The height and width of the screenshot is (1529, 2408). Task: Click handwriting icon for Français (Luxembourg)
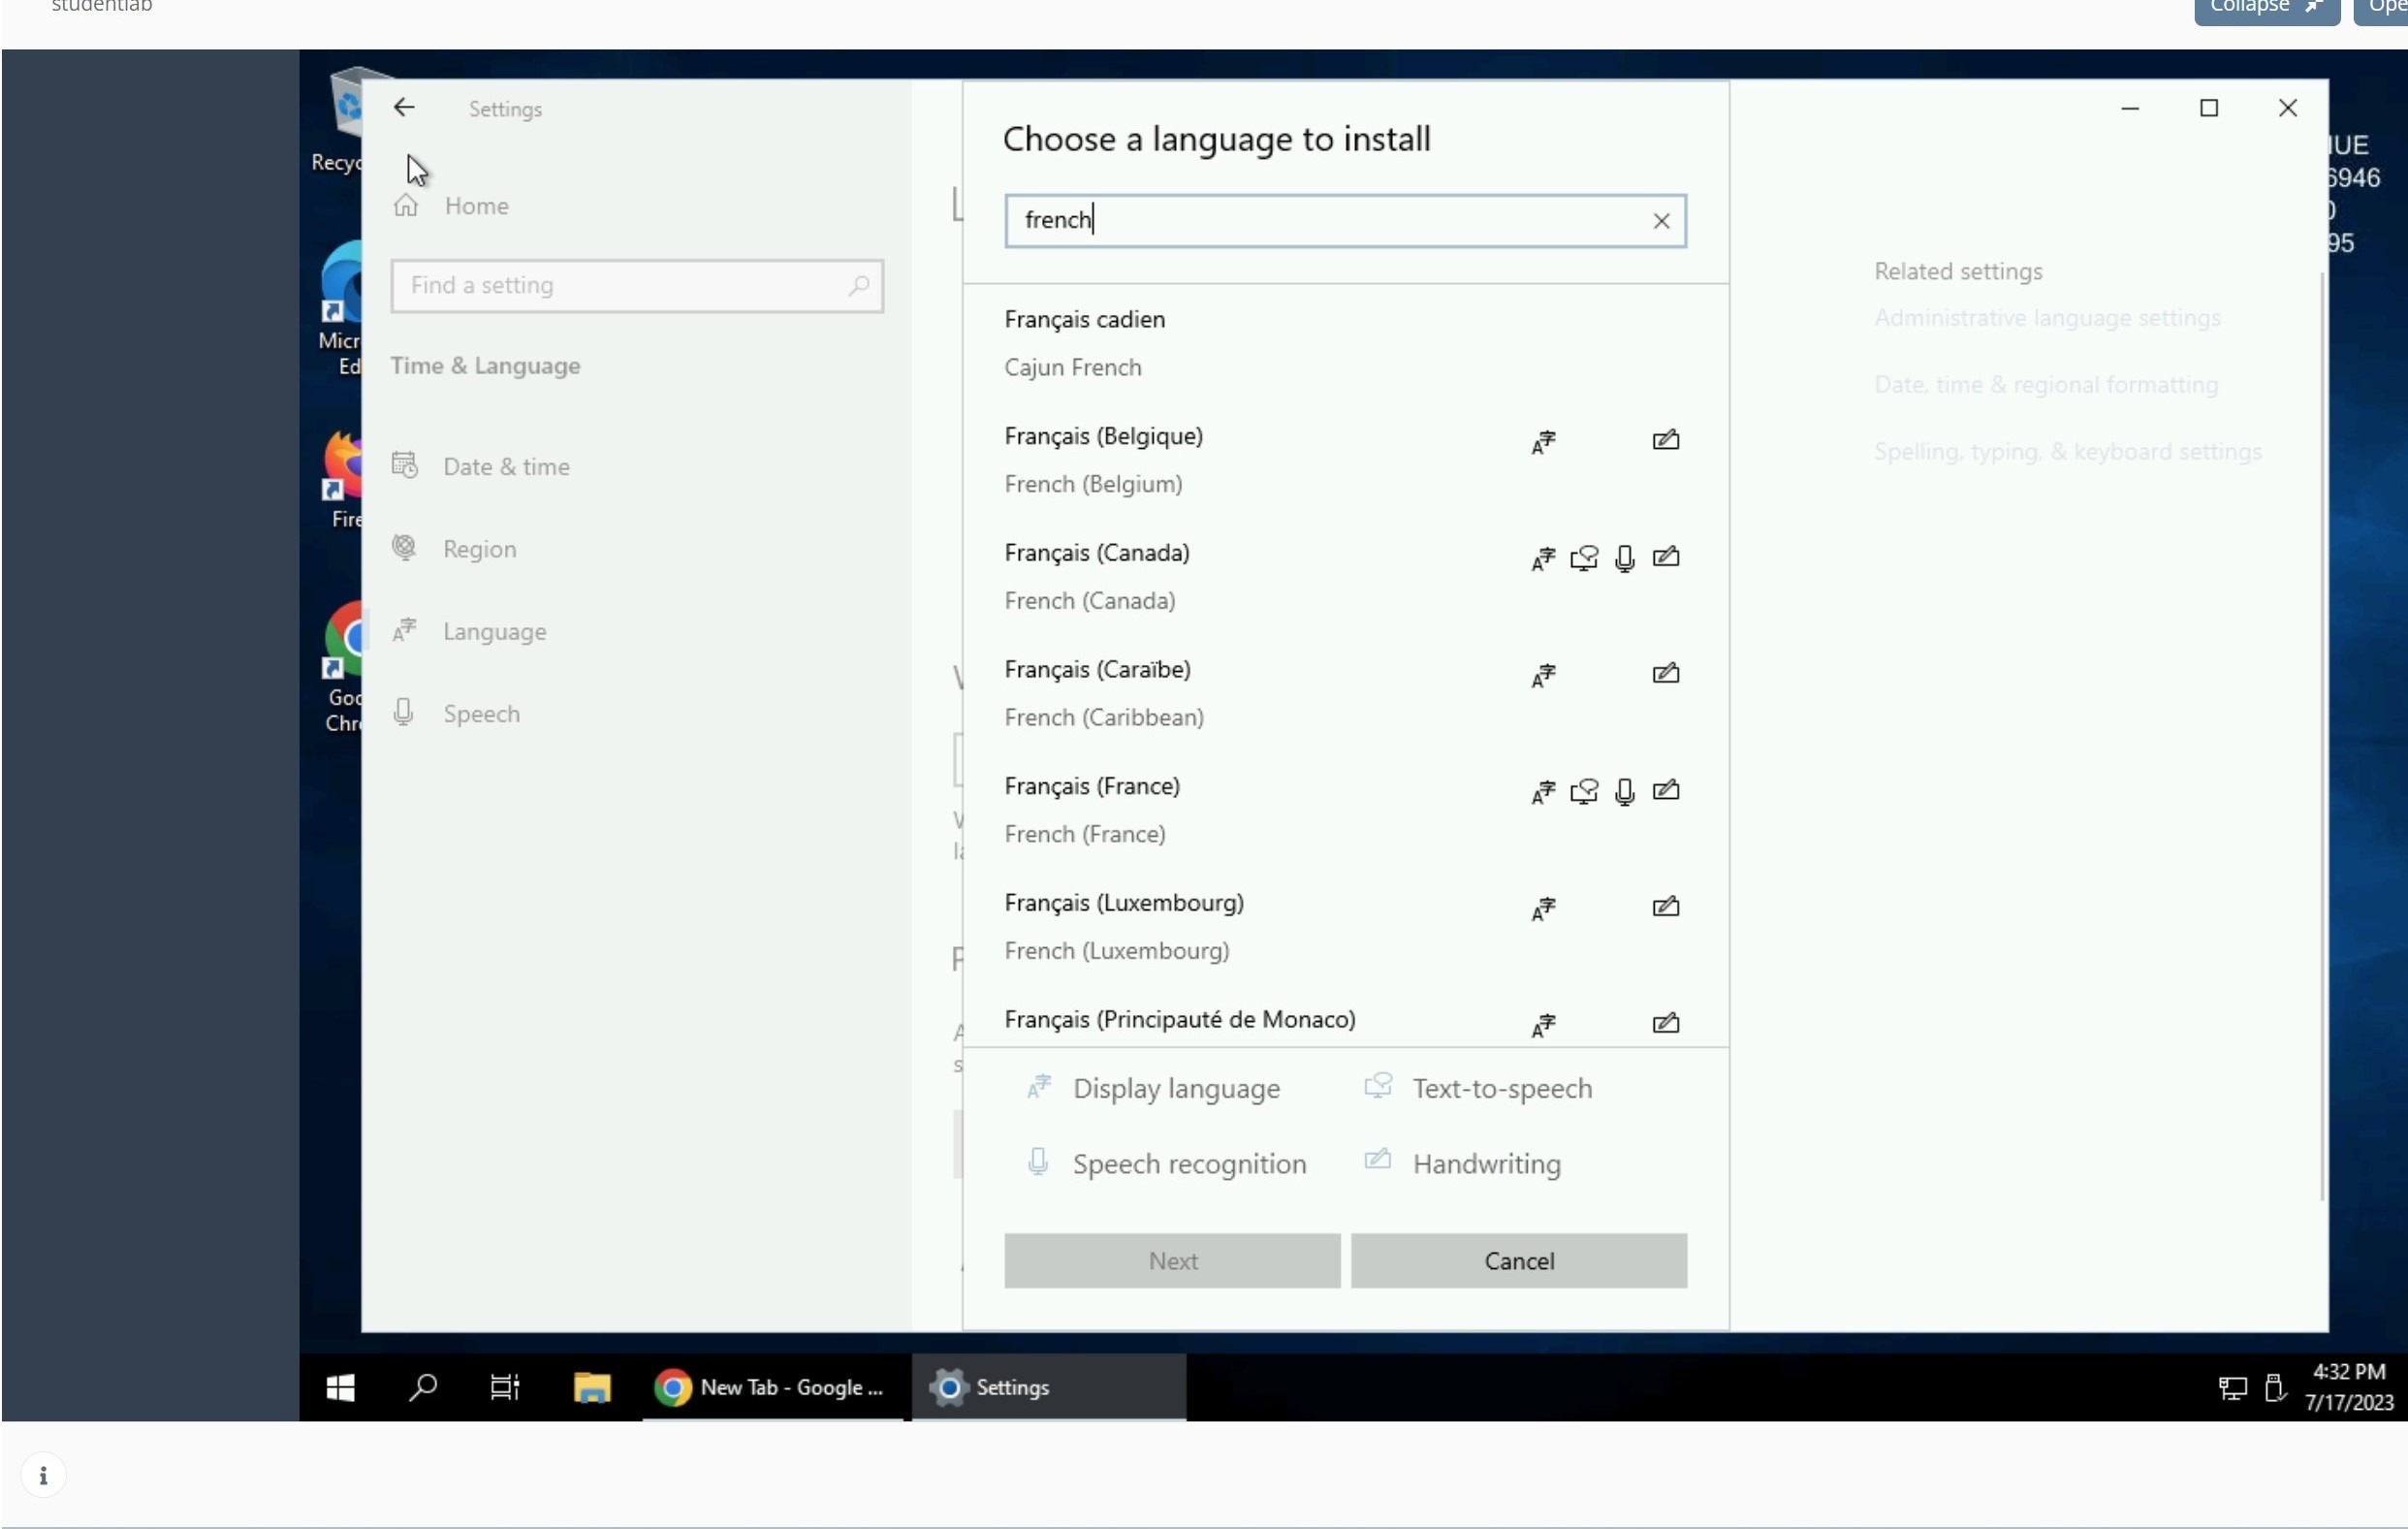click(1665, 907)
